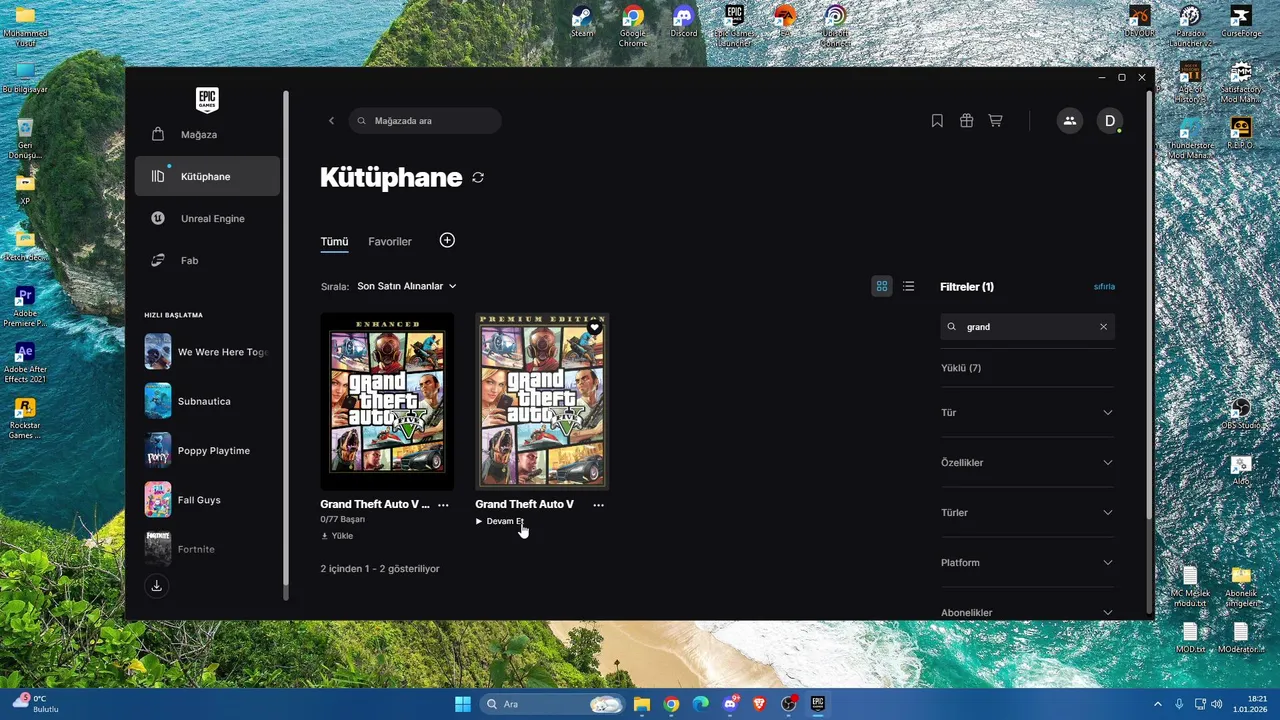Open the gift redeem icon
The width and height of the screenshot is (1280, 720).
tap(966, 121)
